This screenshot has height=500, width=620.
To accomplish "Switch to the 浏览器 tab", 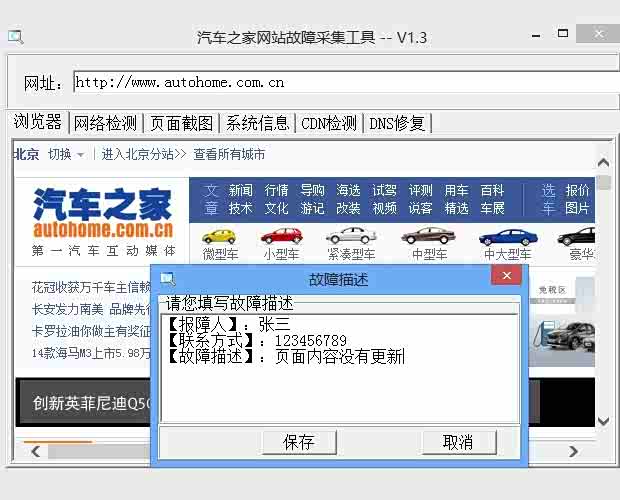I will (x=38, y=122).
